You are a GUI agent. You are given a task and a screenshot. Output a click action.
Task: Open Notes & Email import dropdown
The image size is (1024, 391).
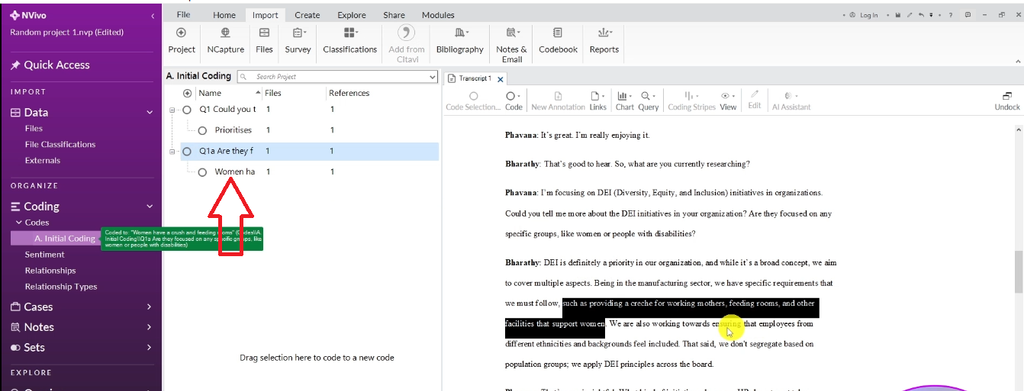pyautogui.click(x=511, y=44)
